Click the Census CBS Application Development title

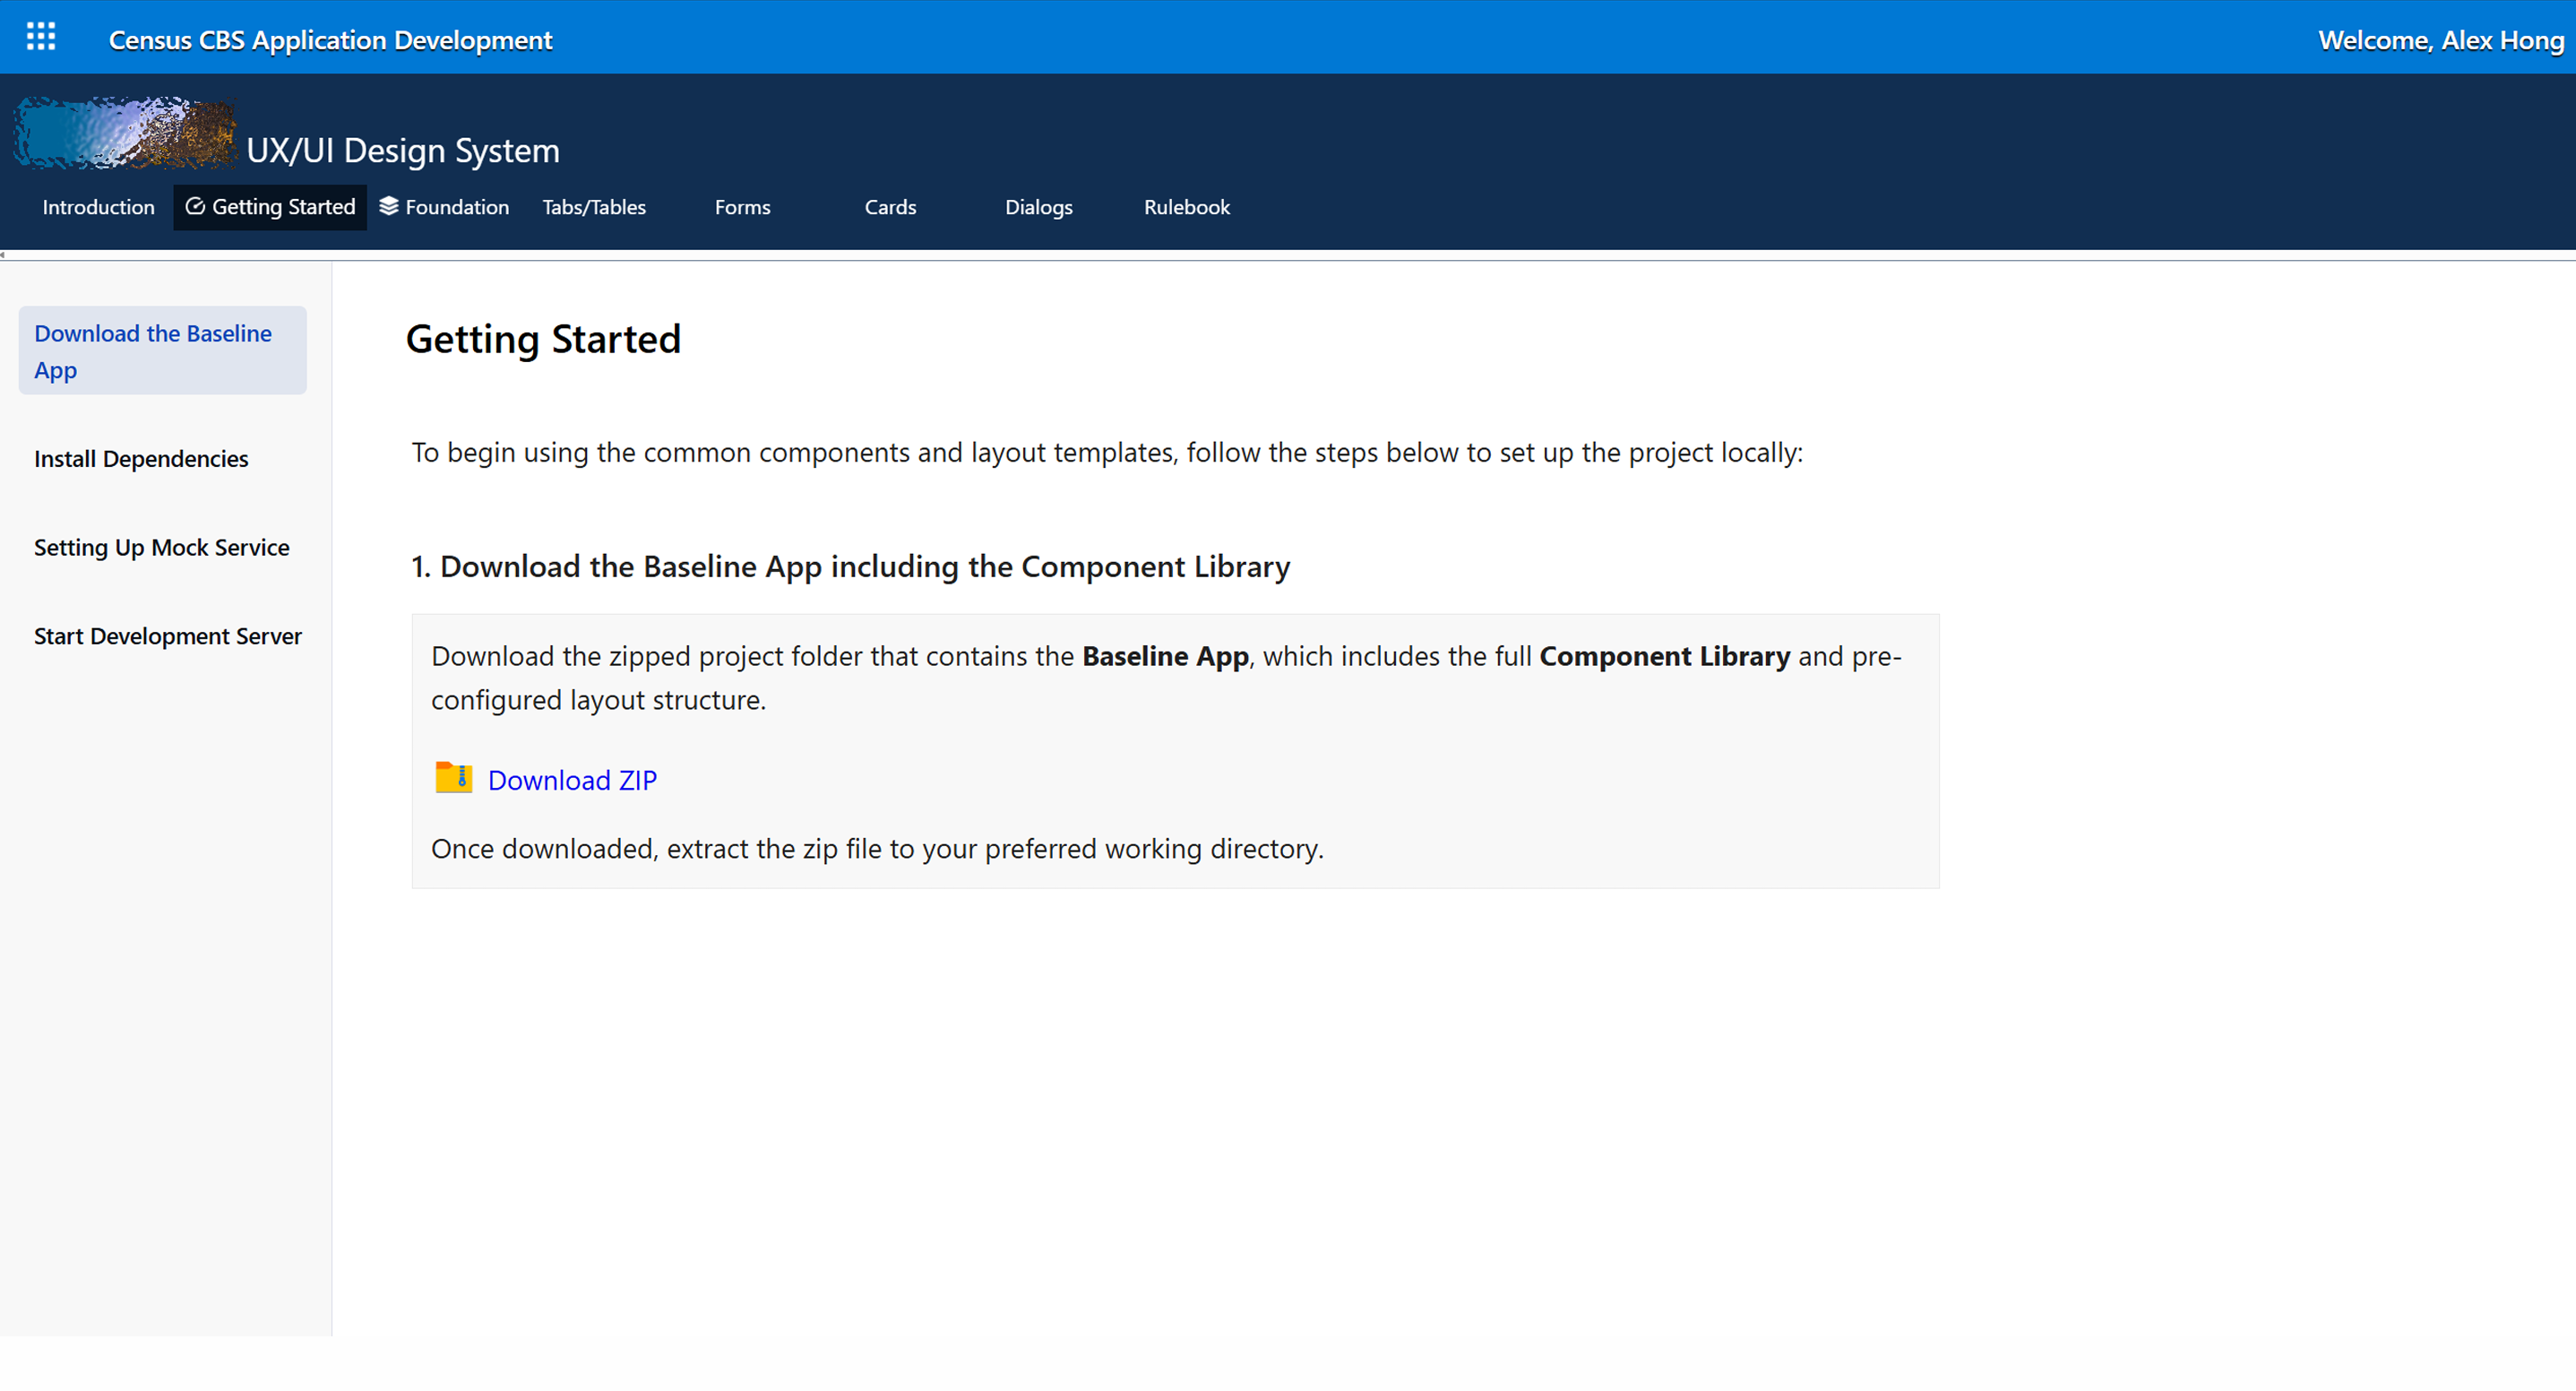pos(330,40)
